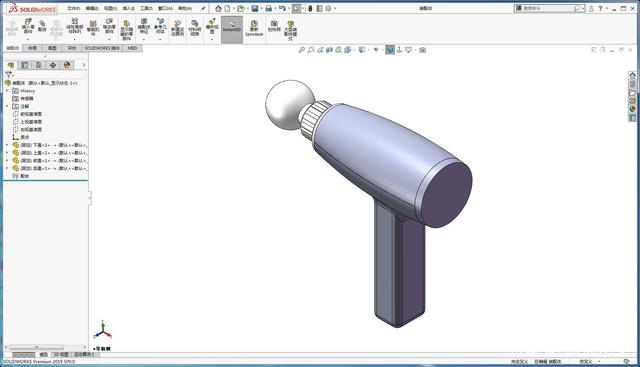Open dropdown under Exploded View
The image size is (640, 367).
(x=212, y=39)
